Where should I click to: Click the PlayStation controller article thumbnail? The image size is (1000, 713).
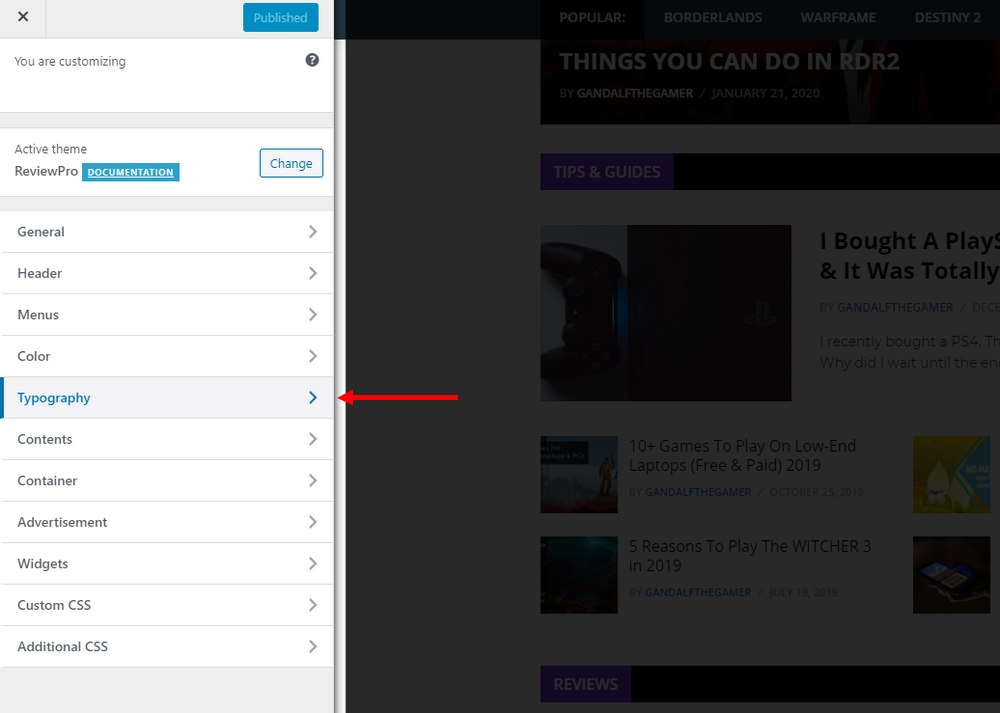666,313
